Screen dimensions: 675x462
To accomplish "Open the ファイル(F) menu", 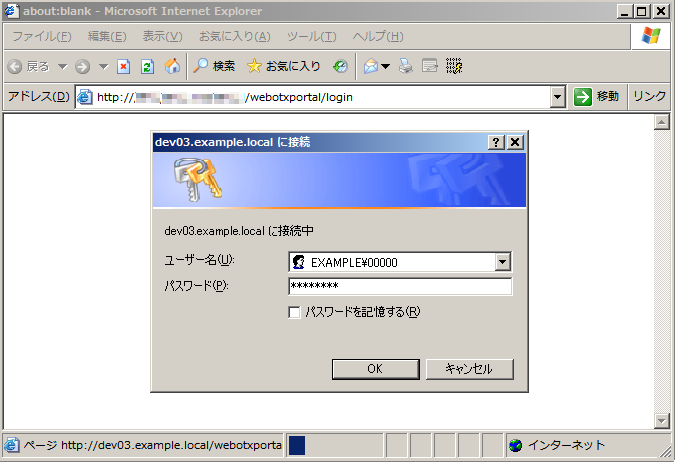I will click(42, 36).
